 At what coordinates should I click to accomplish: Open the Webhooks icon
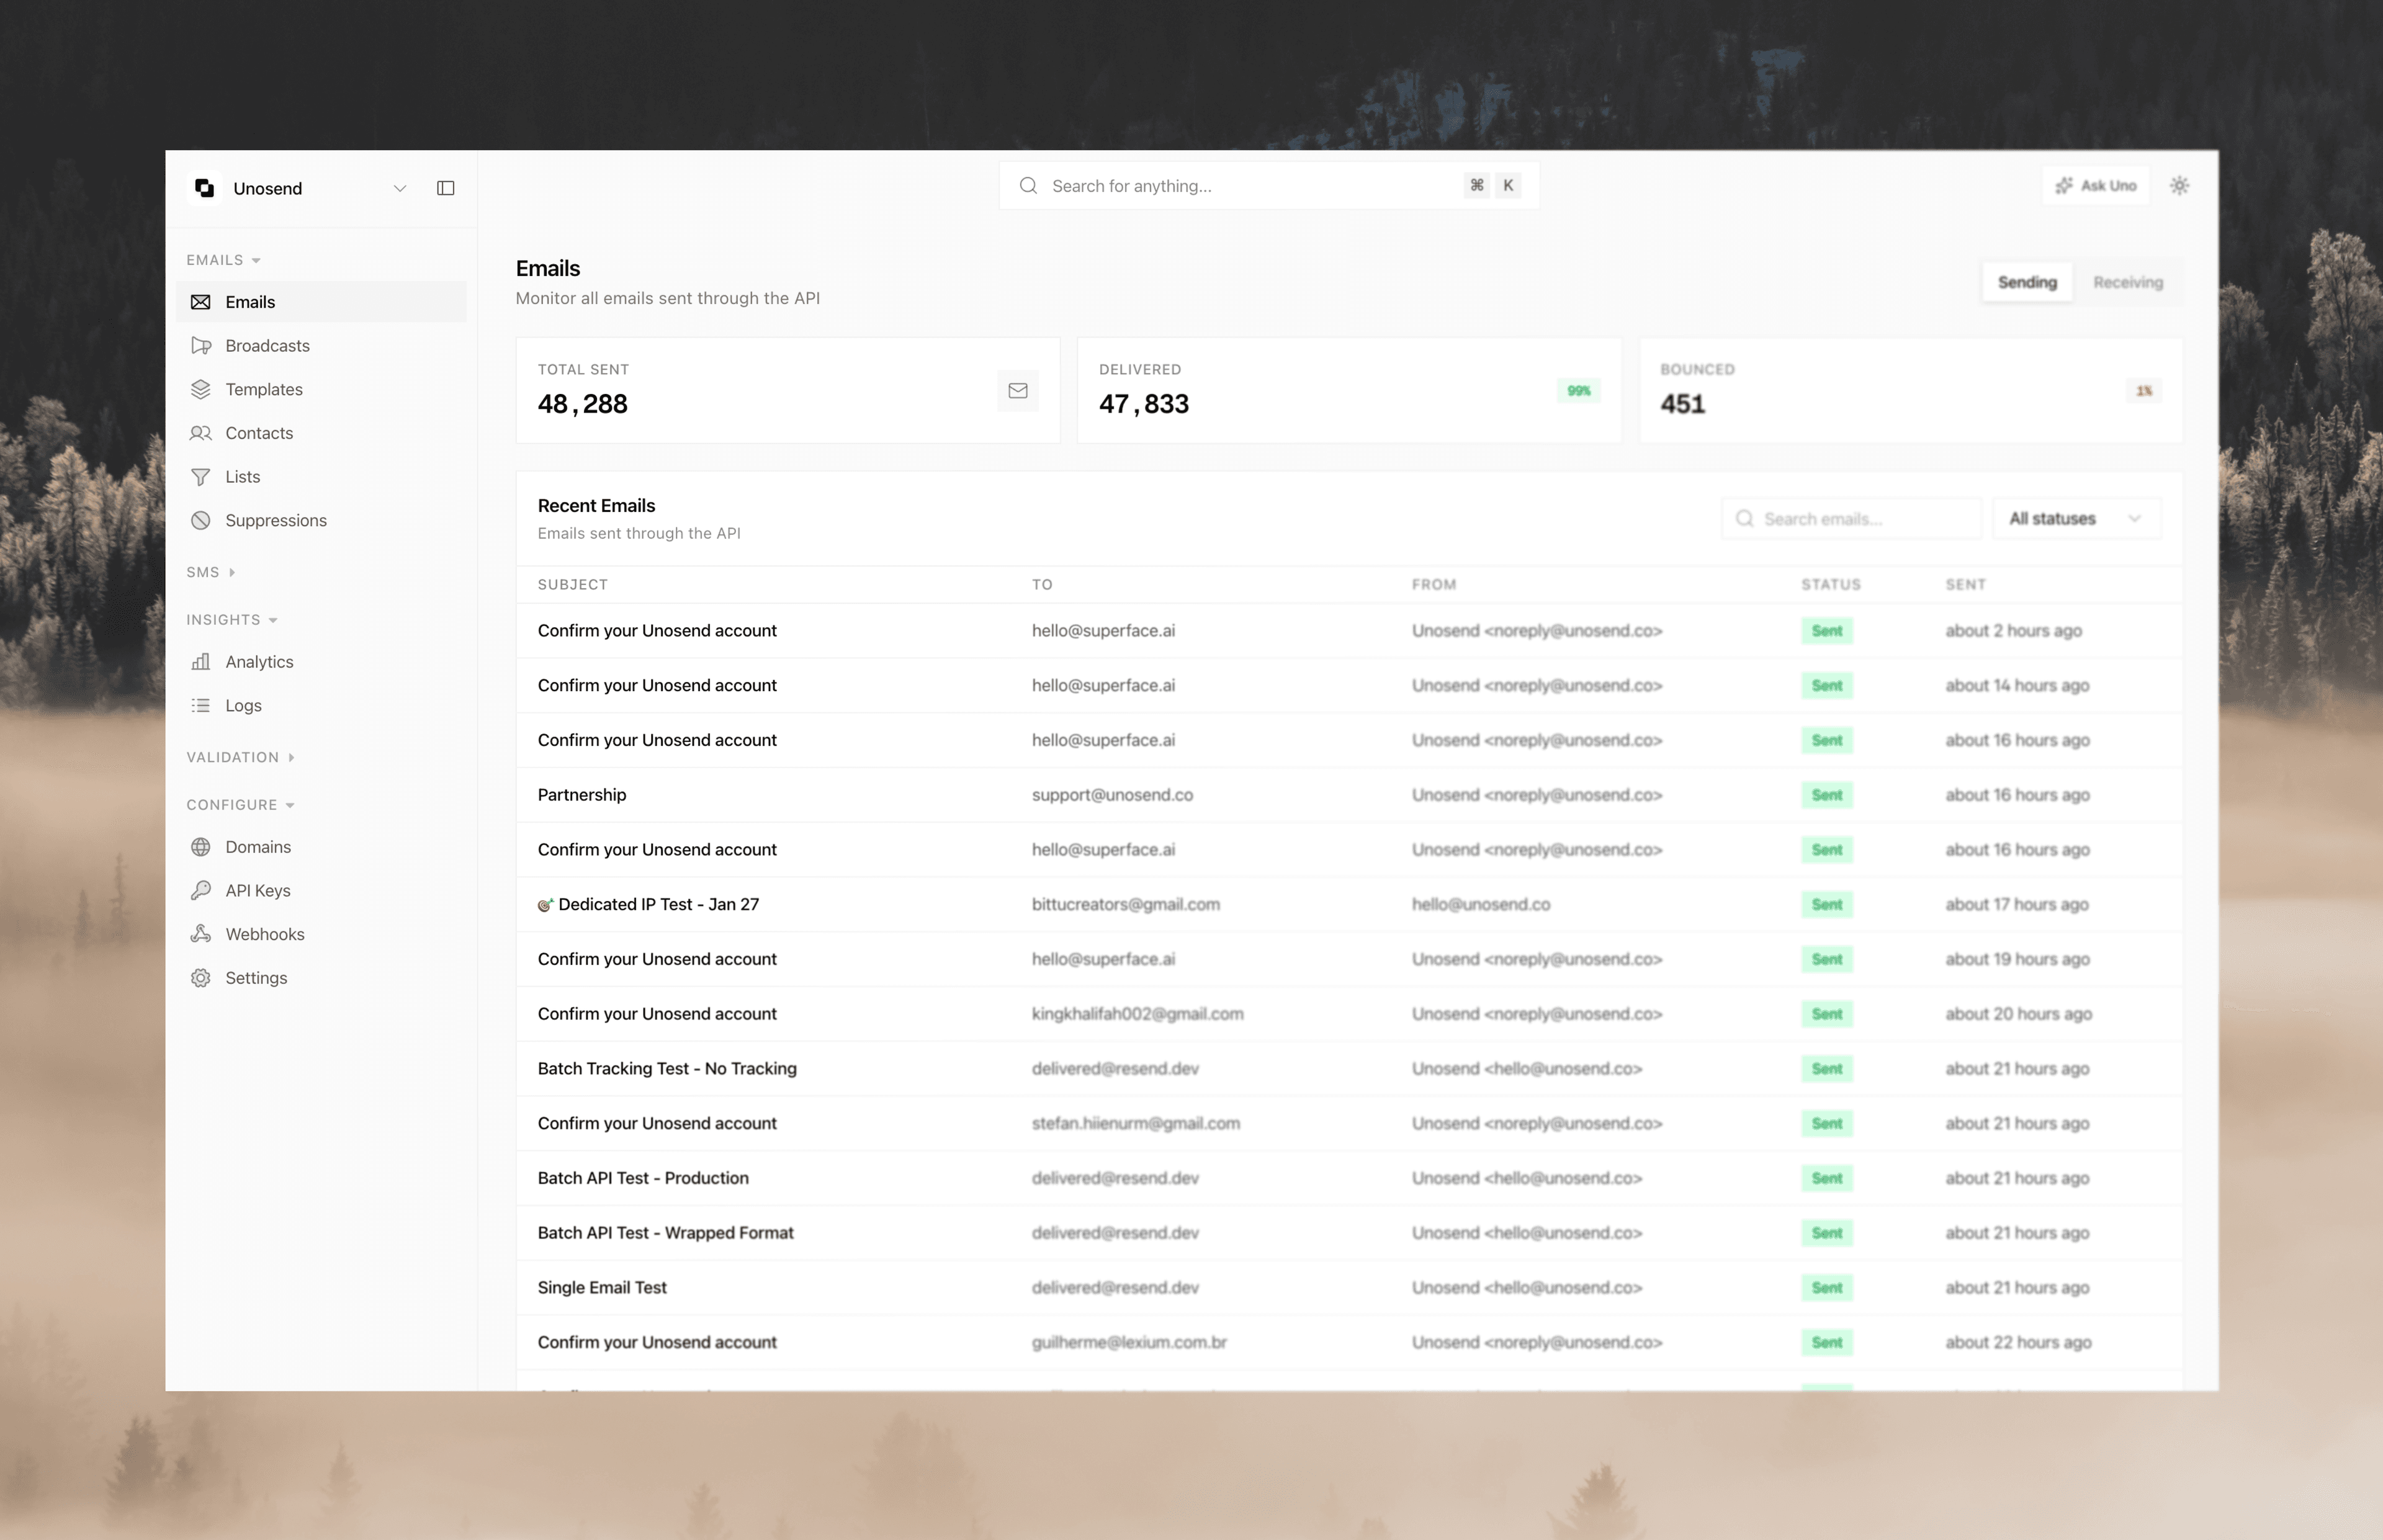[x=202, y=933]
